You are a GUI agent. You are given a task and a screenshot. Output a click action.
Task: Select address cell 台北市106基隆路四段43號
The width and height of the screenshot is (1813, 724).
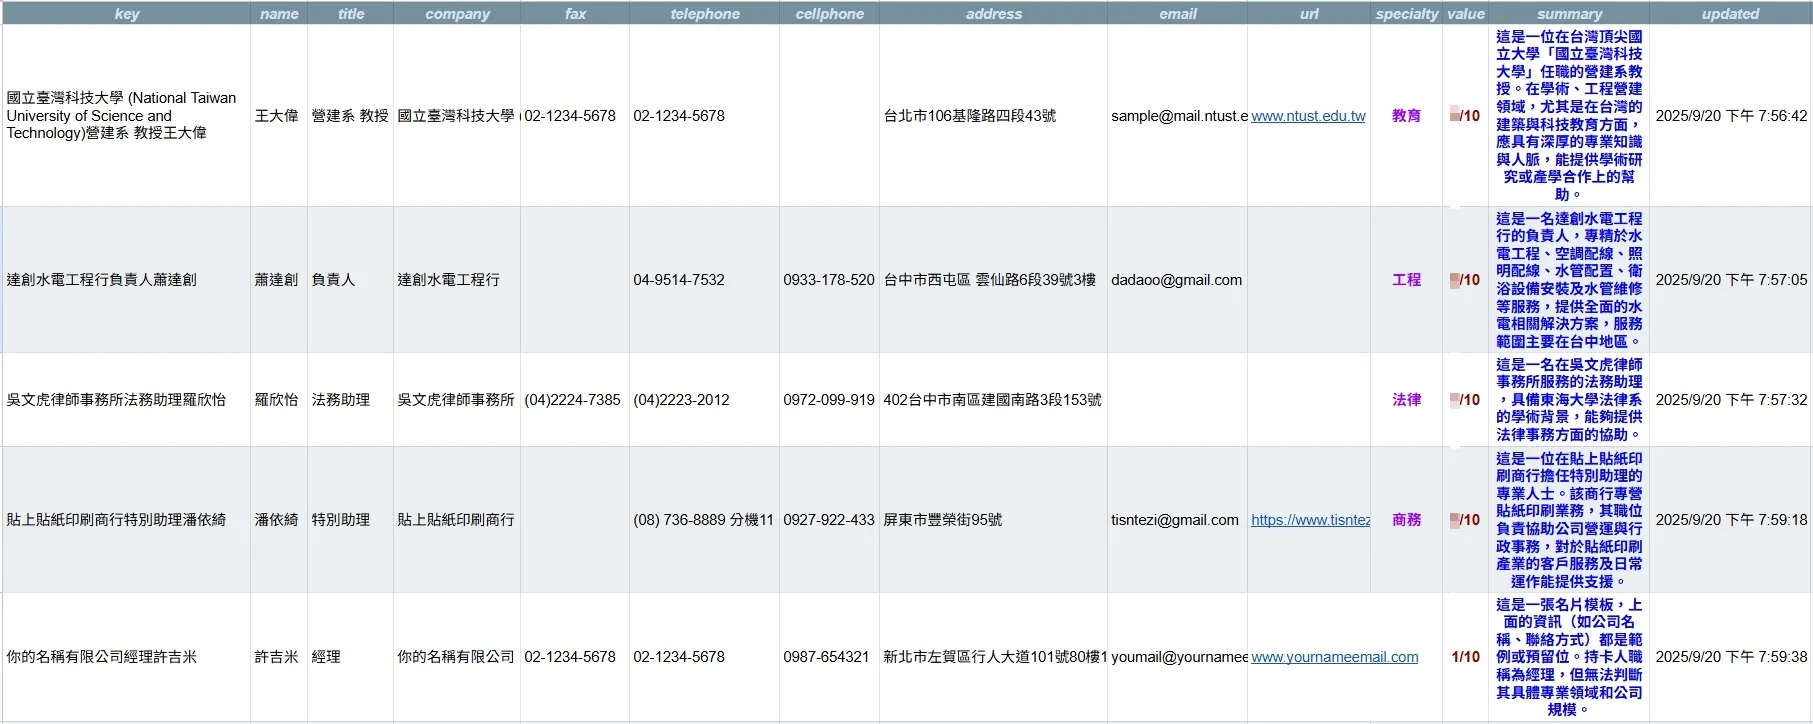click(993, 116)
